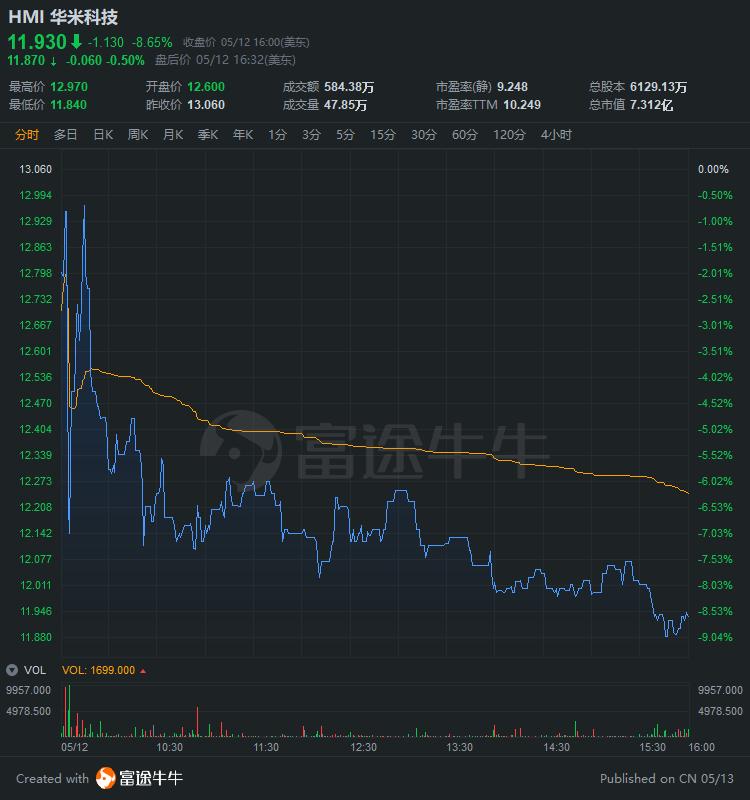This screenshot has height=800, width=750.
Task: Click the red triangle beside VOL value
Action: coord(143,671)
